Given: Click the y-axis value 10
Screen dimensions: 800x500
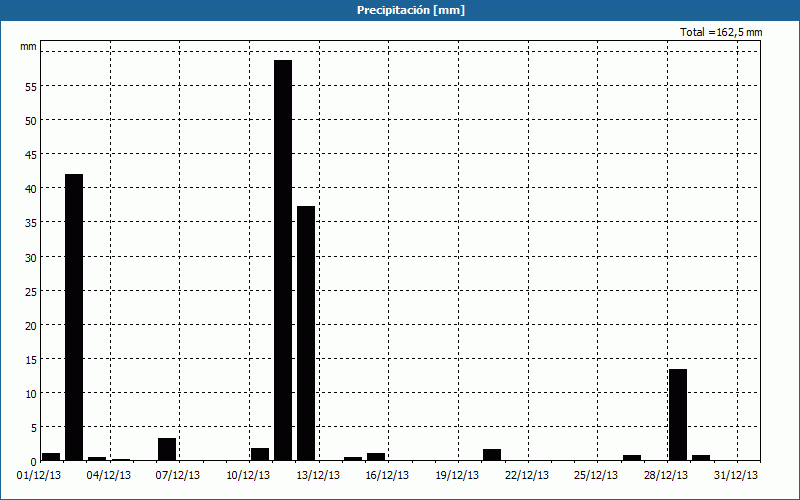Looking at the screenshot, I should point(31,394).
